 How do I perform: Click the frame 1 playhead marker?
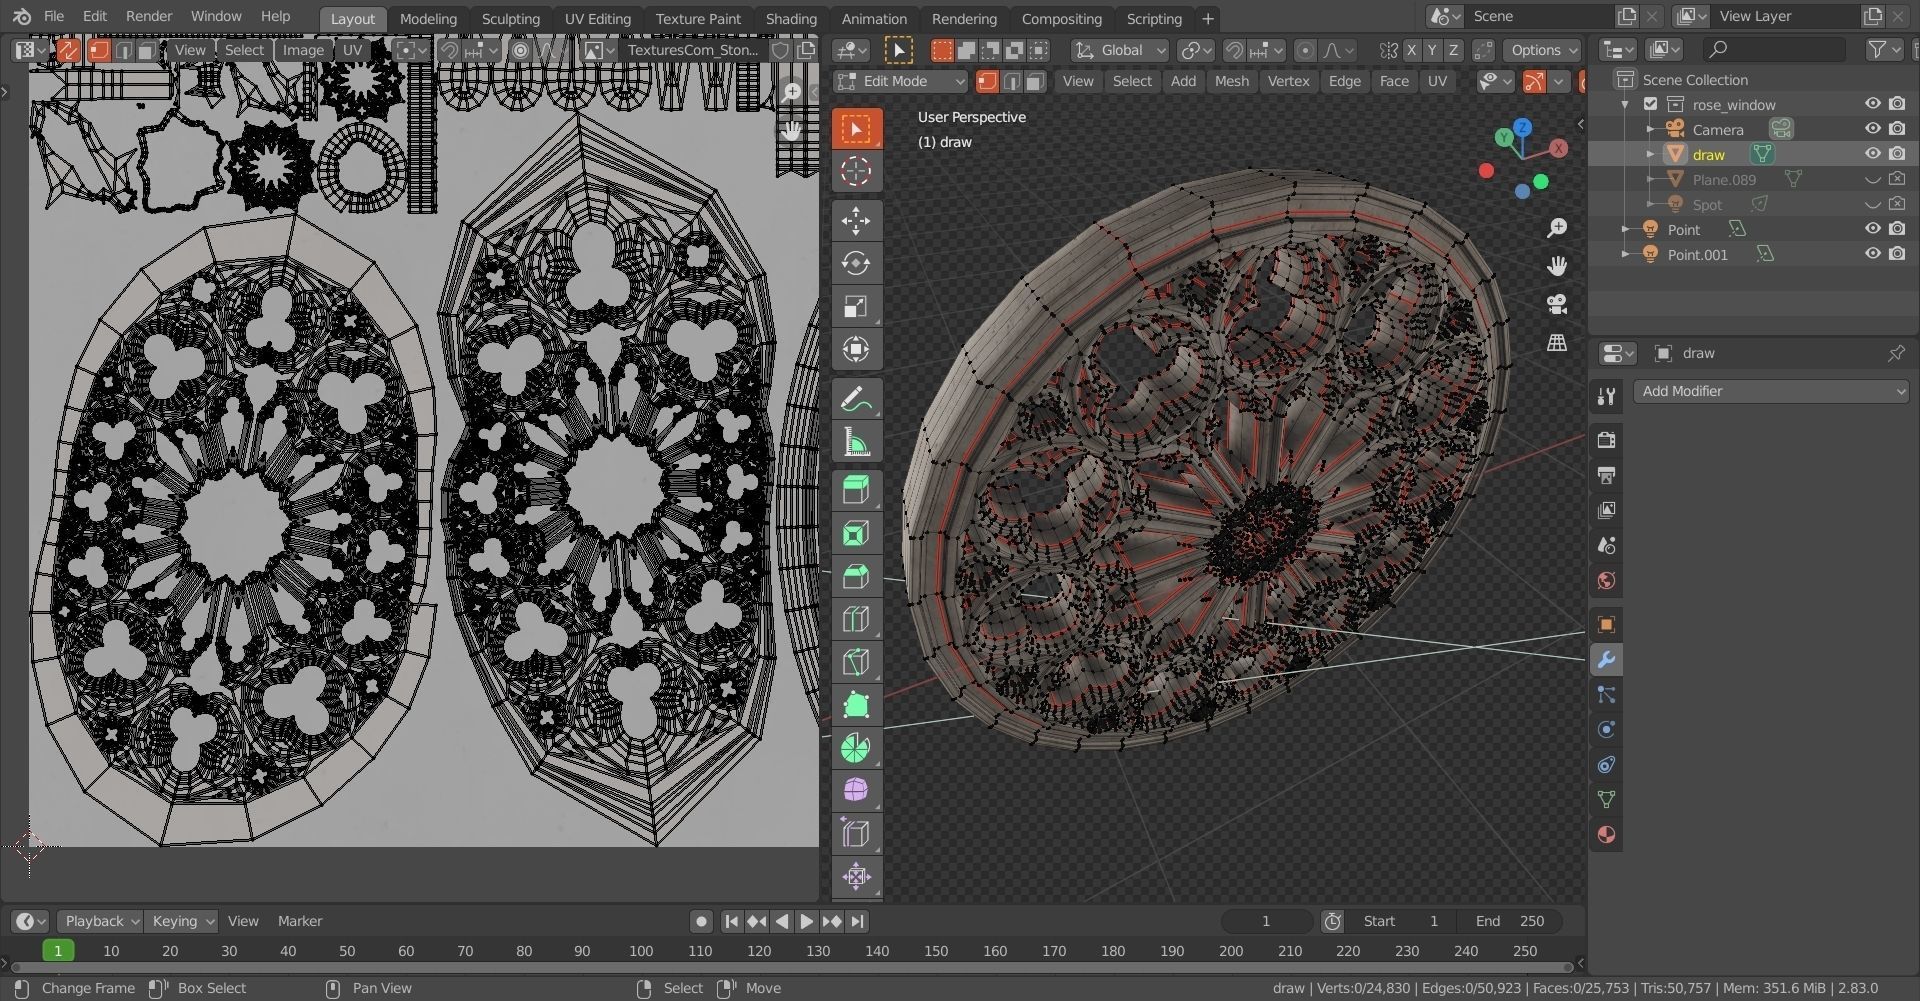[58, 951]
